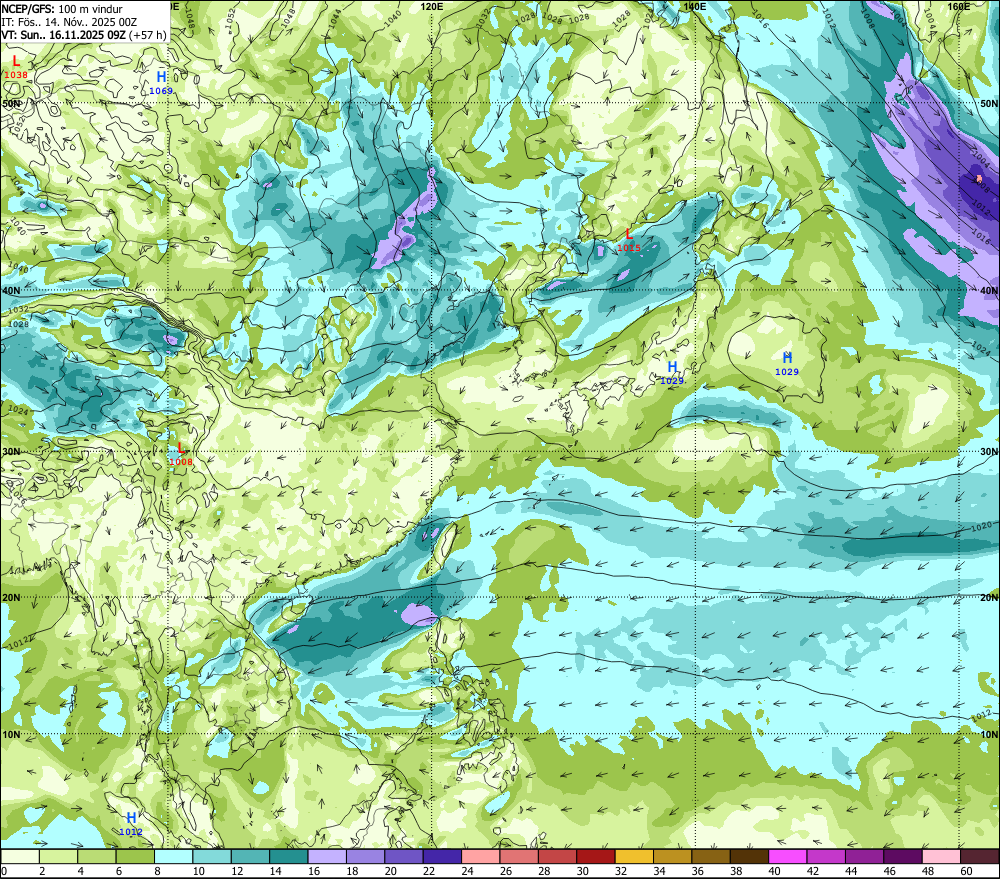Click the 10N label on the right edge
Screen dimensions: 1000x879
coord(989,734)
